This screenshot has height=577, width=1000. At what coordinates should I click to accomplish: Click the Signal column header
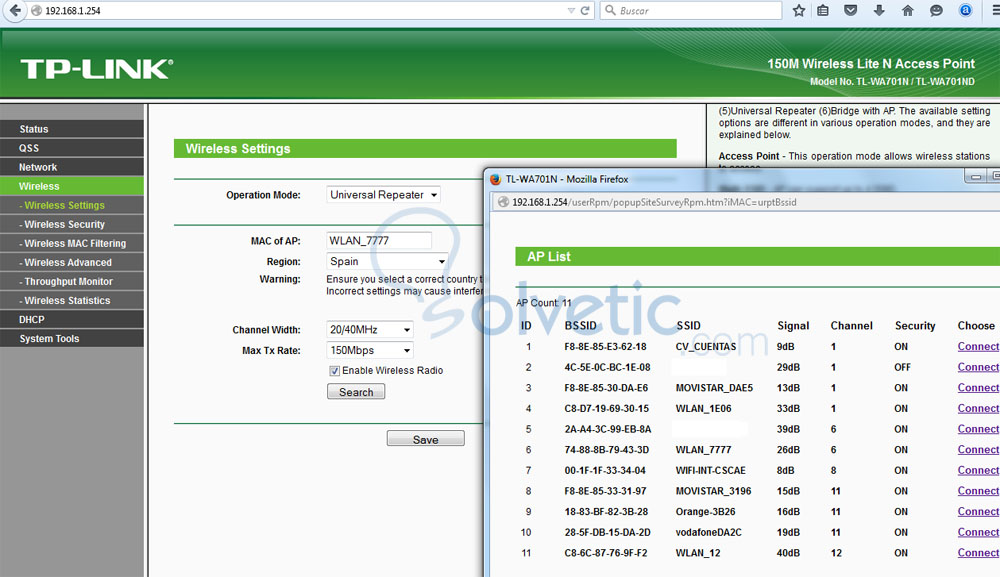pyautogui.click(x=793, y=326)
